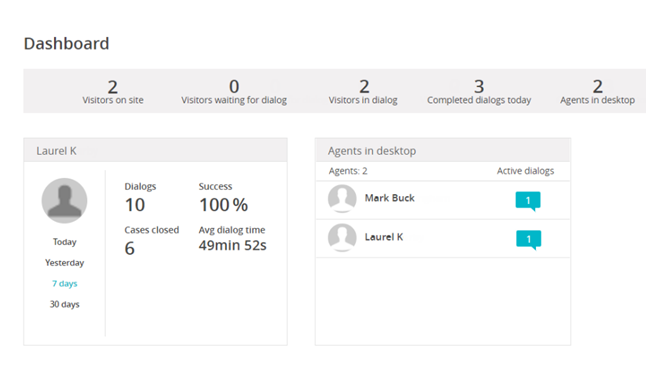
Task: Select the 7 days period
Action: [x=65, y=284]
